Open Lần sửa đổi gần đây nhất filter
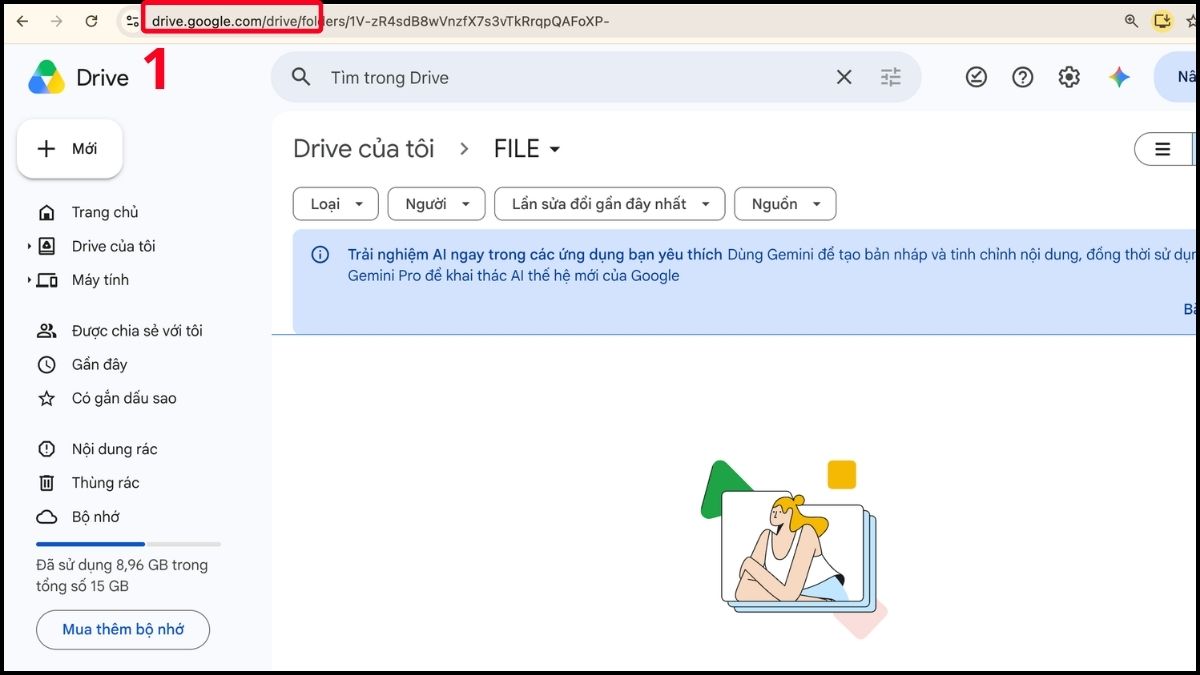1200x675 pixels. pos(609,204)
